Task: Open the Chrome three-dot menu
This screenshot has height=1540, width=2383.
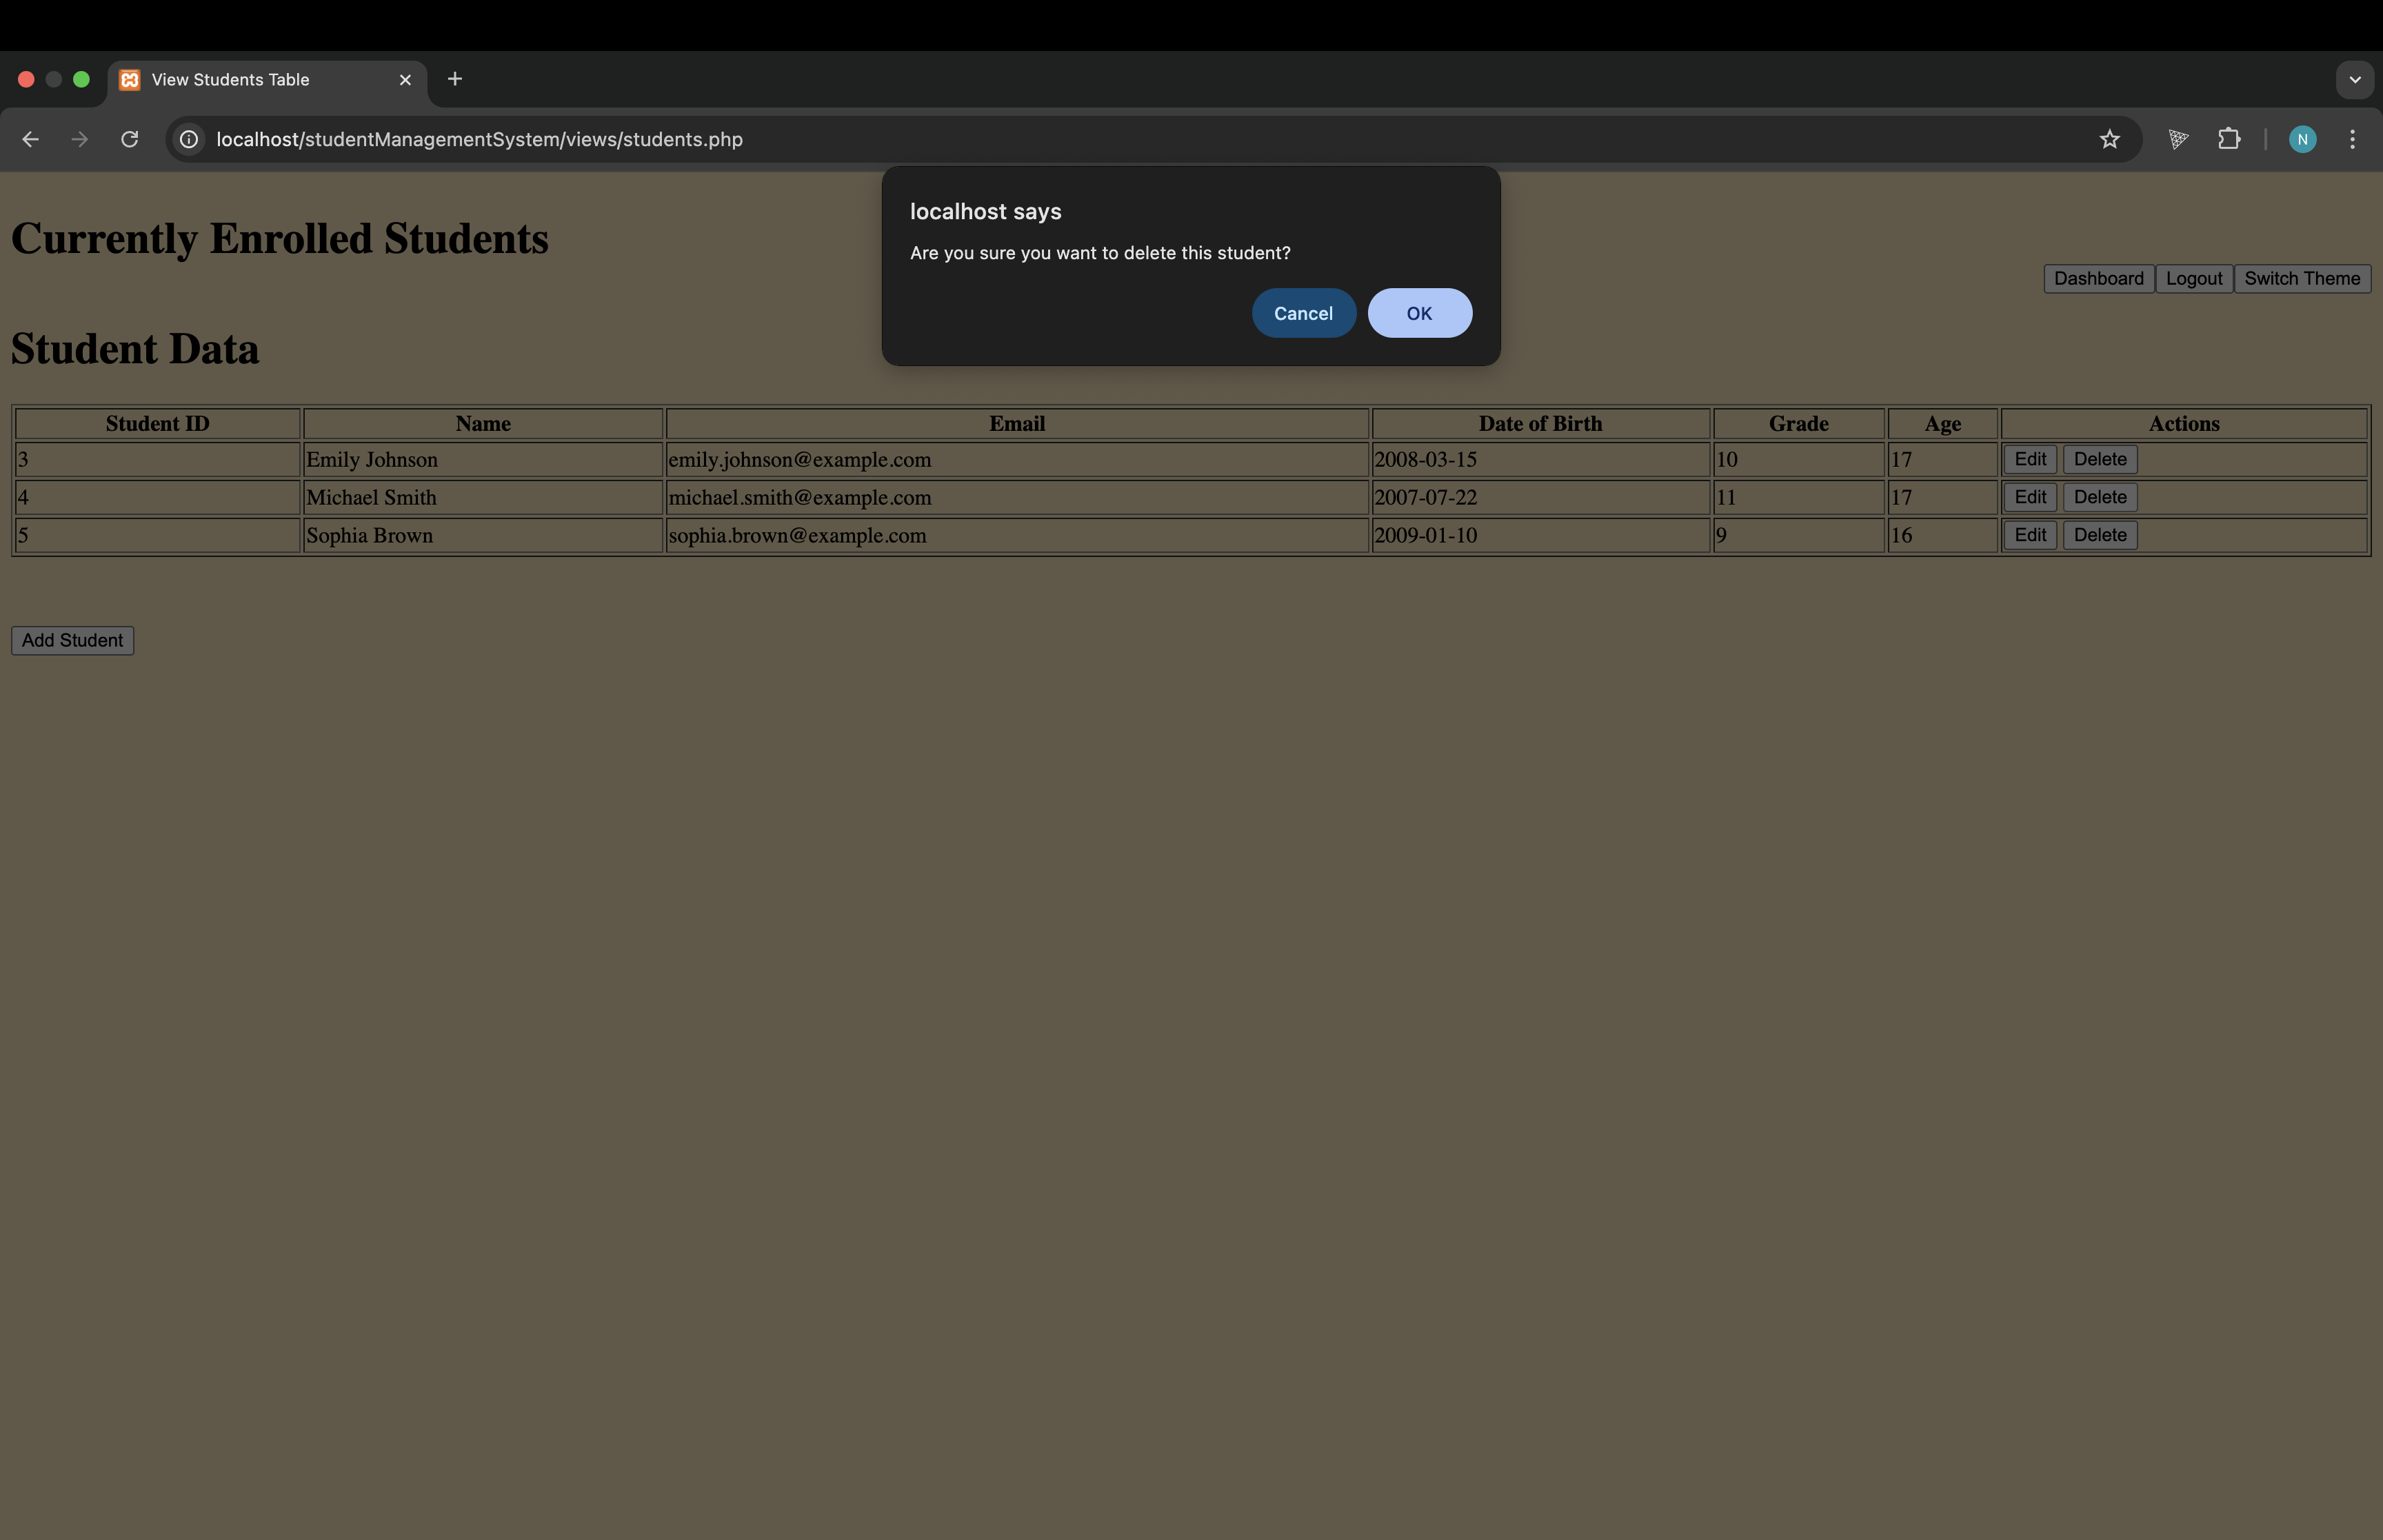Action: pyautogui.click(x=2352, y=139)
